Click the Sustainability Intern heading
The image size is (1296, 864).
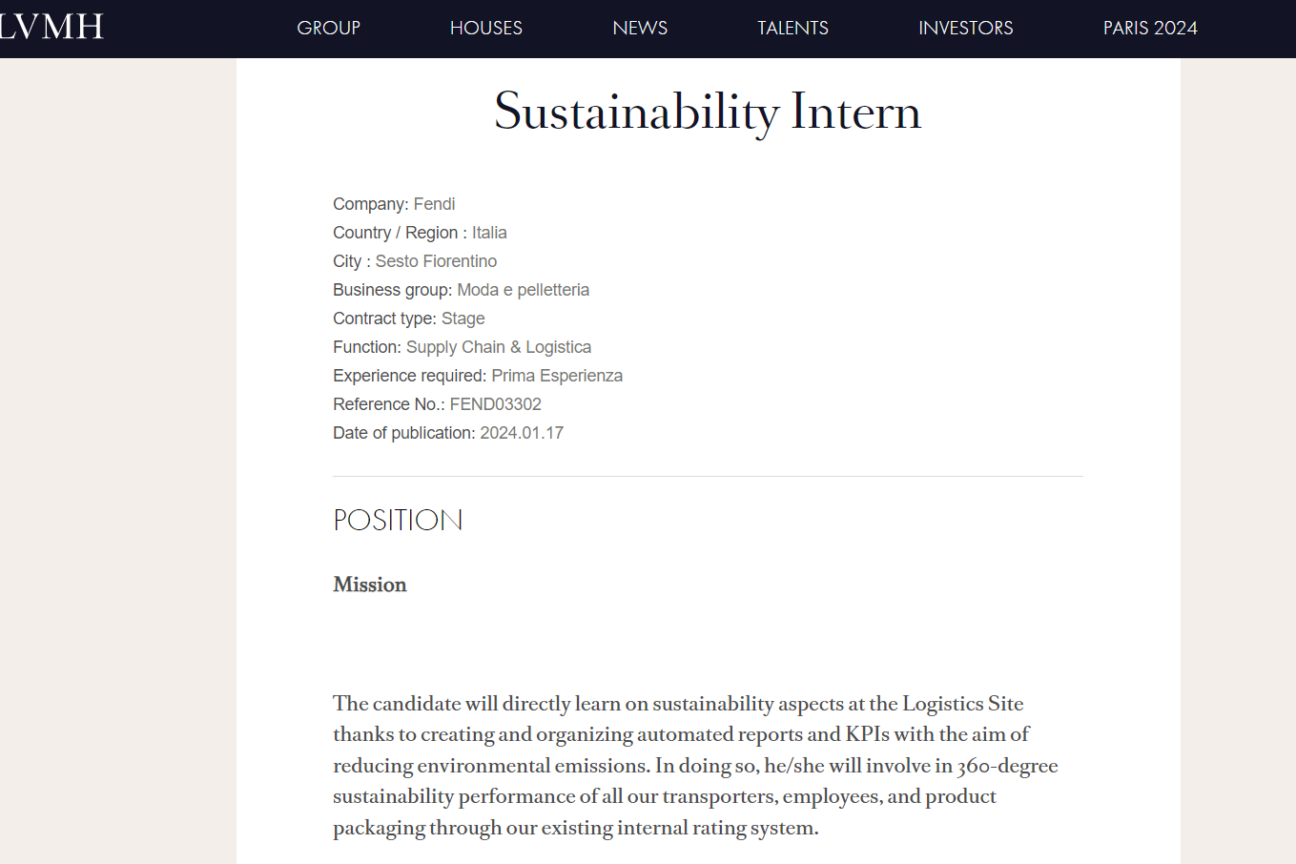pyautogui.click(x=708, y=111)
